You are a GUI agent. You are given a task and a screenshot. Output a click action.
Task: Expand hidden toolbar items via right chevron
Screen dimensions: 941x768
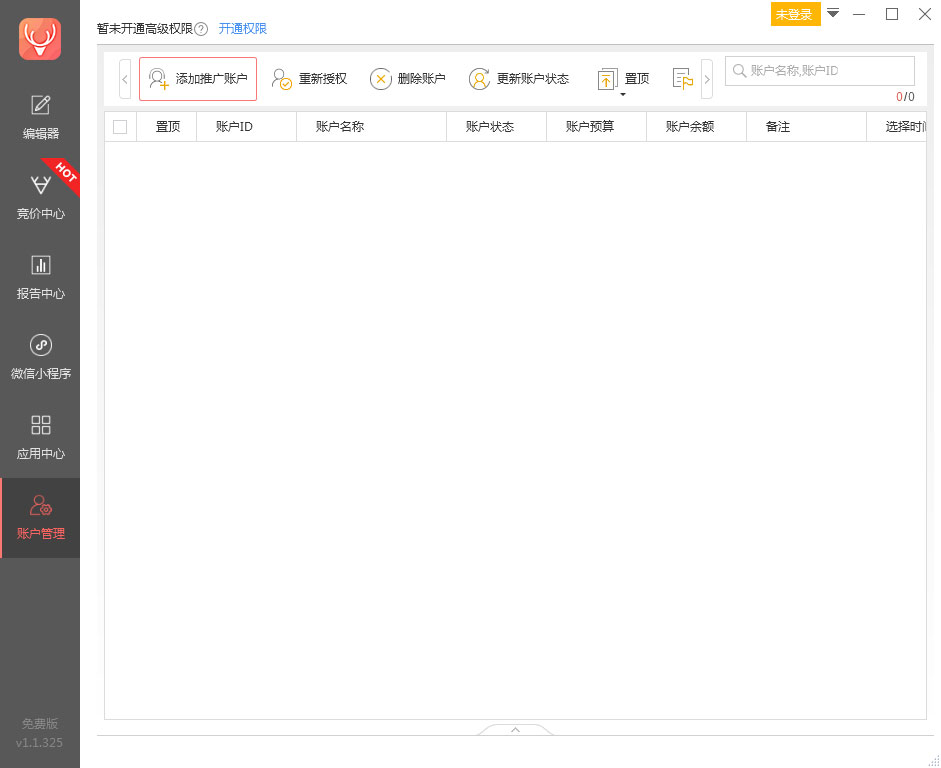pyautogui.click(x=708, y=77)
